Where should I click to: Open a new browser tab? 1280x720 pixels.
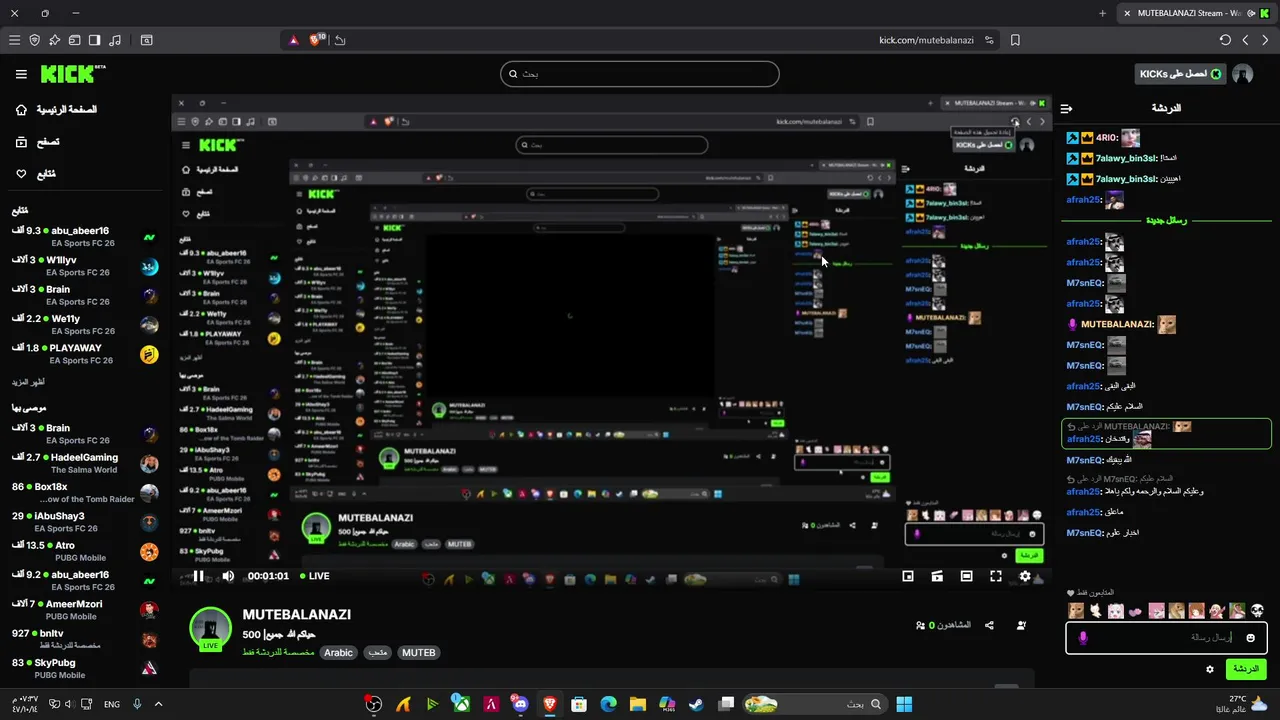[1103, 13]
